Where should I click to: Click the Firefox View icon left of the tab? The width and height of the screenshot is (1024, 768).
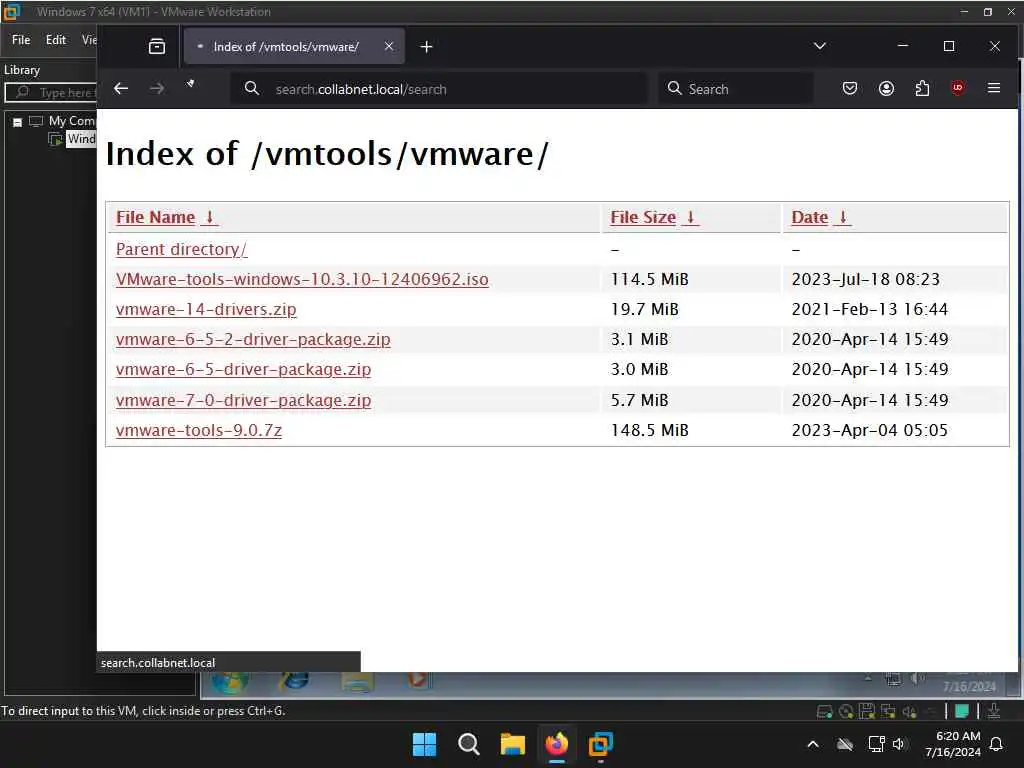tap(157, 46)
